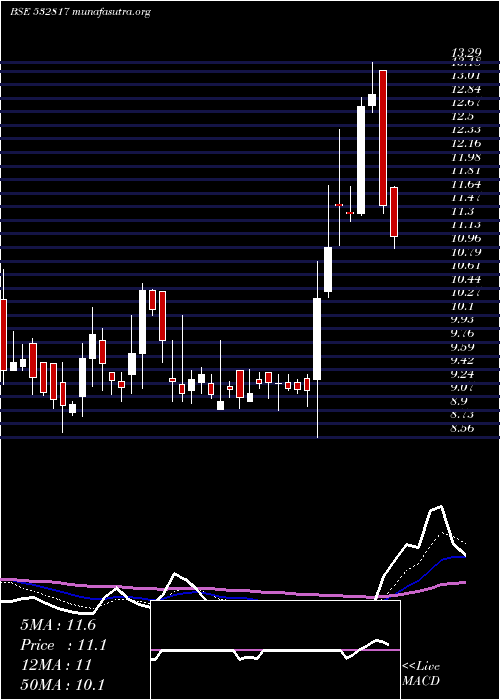Click the 13.29 price axis label

pos(468,53)
